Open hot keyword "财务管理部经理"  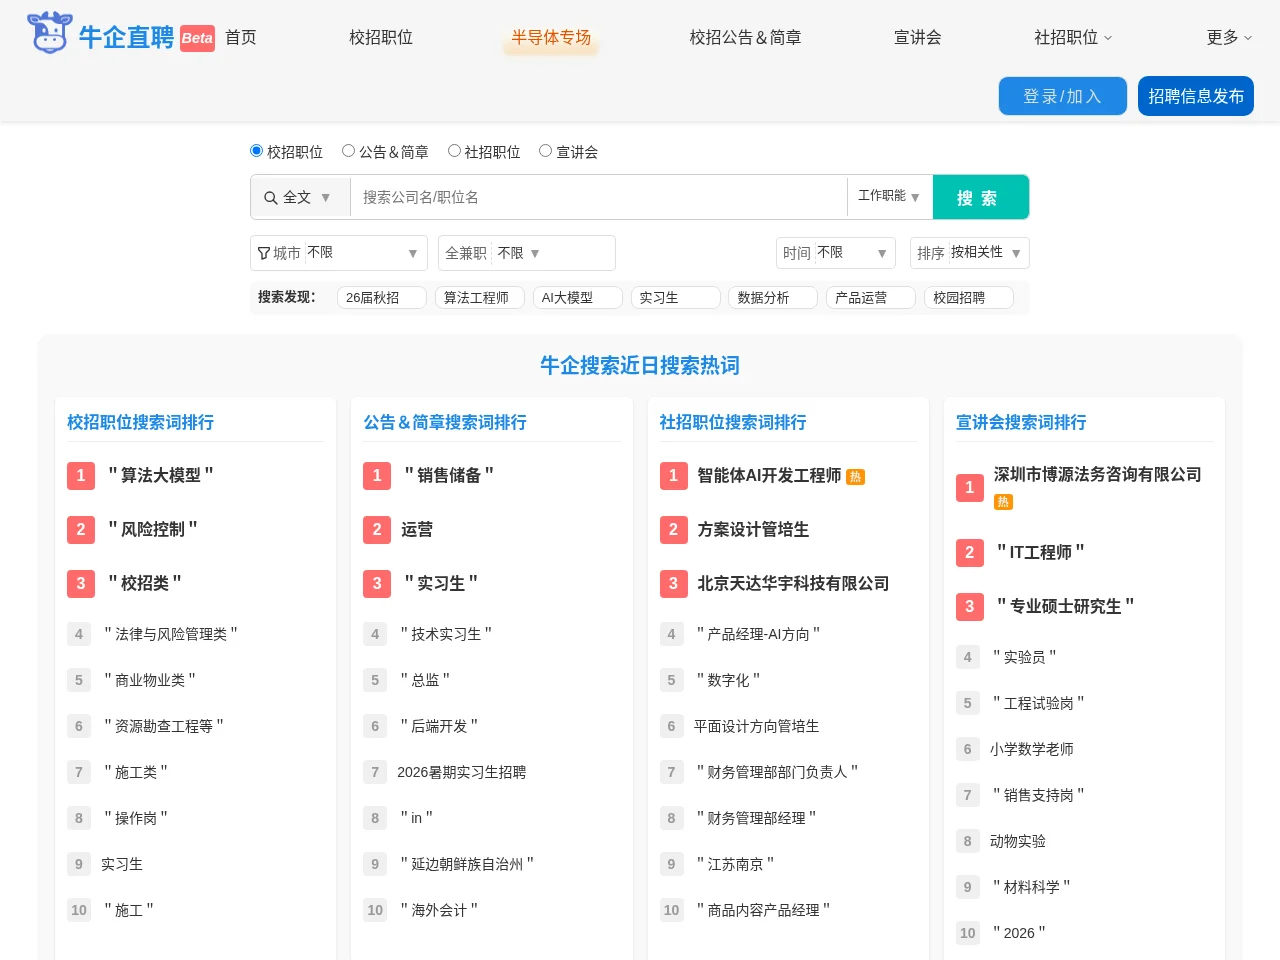coord(756,818)
